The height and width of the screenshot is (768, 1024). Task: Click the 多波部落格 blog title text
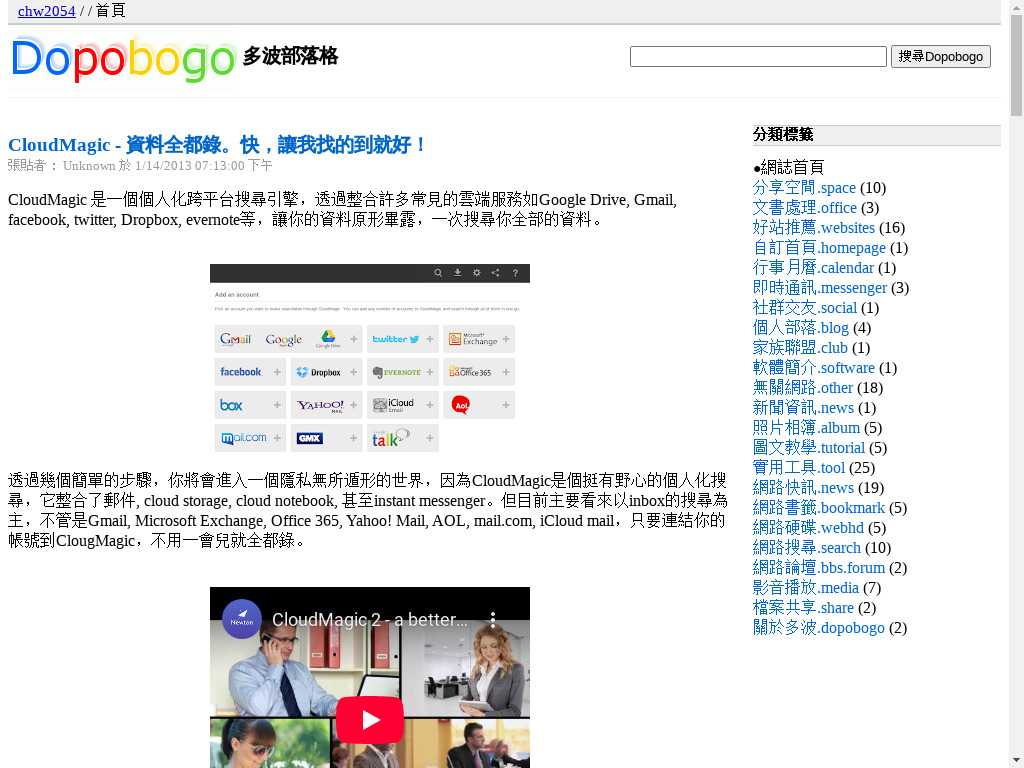point(290,56)
